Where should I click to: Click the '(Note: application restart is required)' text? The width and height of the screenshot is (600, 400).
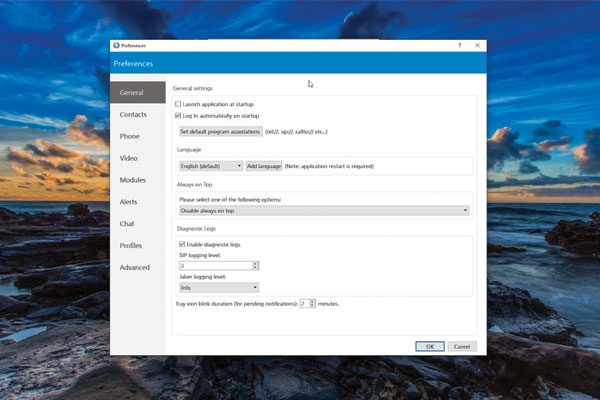[329, 166]
